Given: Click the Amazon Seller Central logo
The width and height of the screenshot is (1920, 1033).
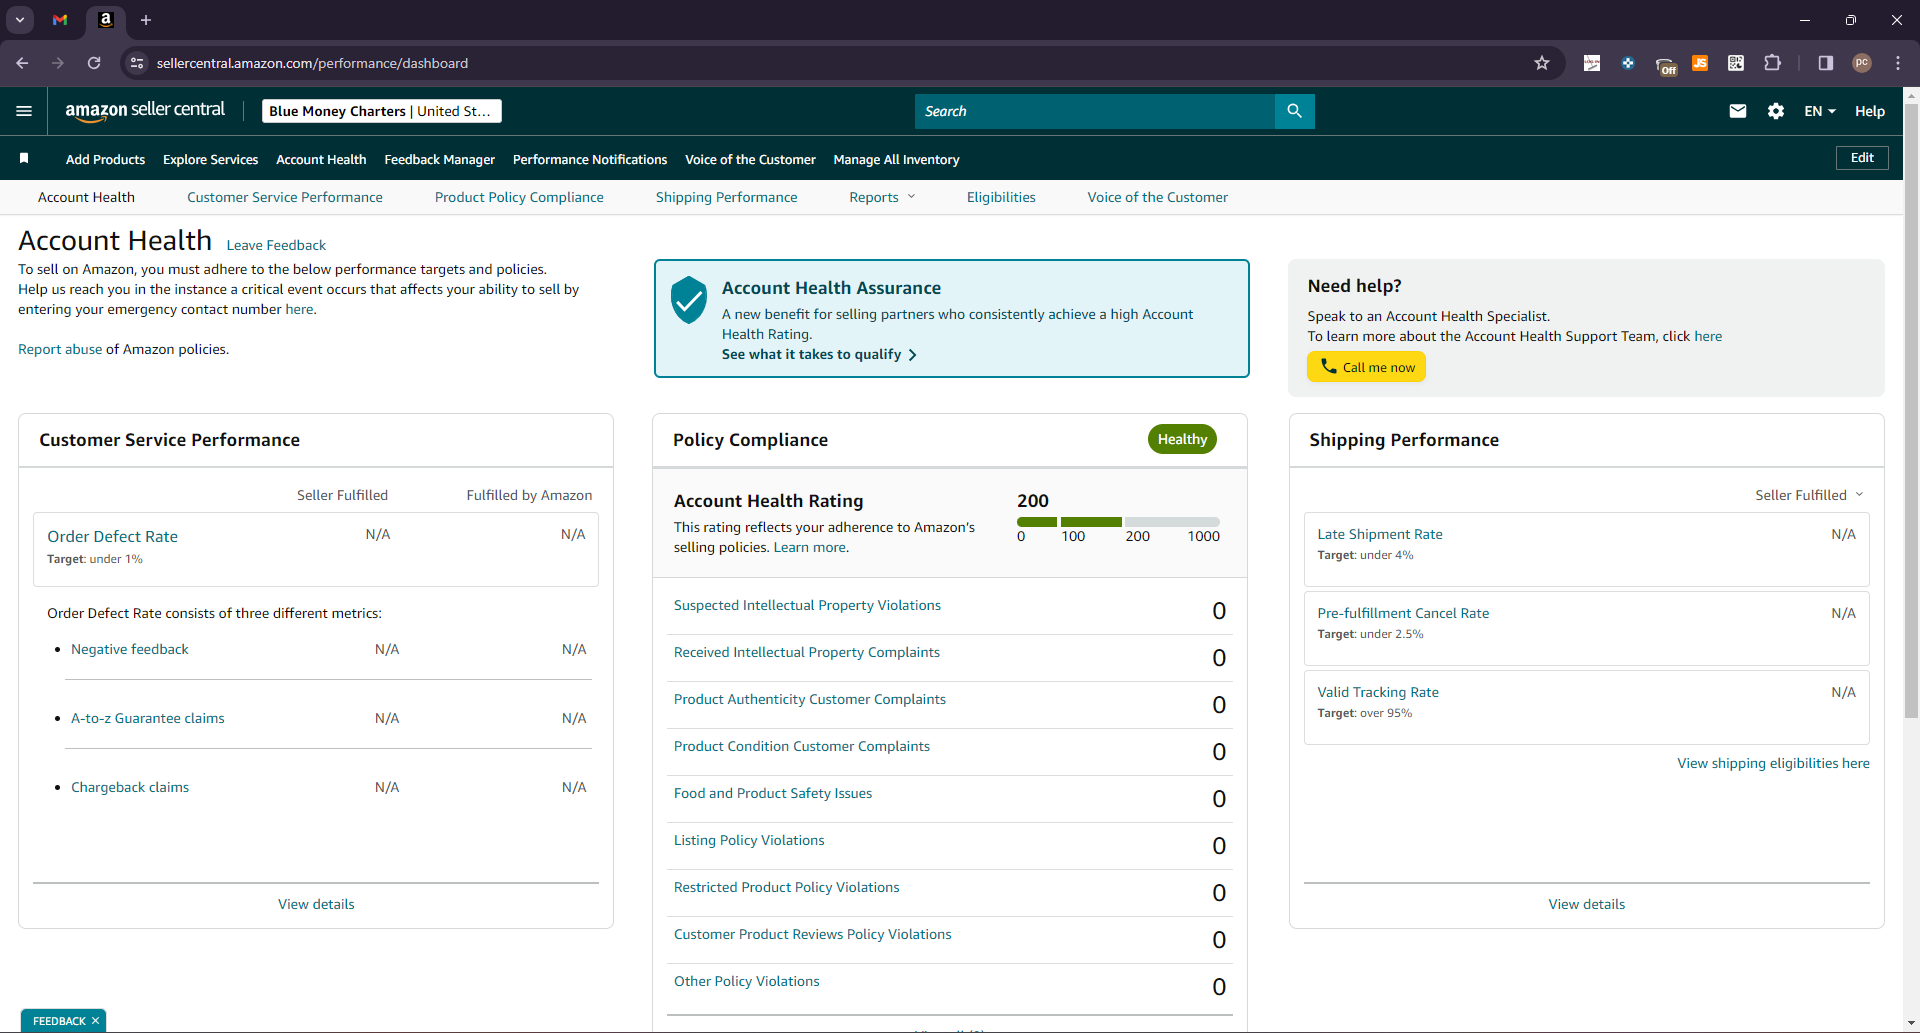Looking at the screenshot, I should (145, 111).
